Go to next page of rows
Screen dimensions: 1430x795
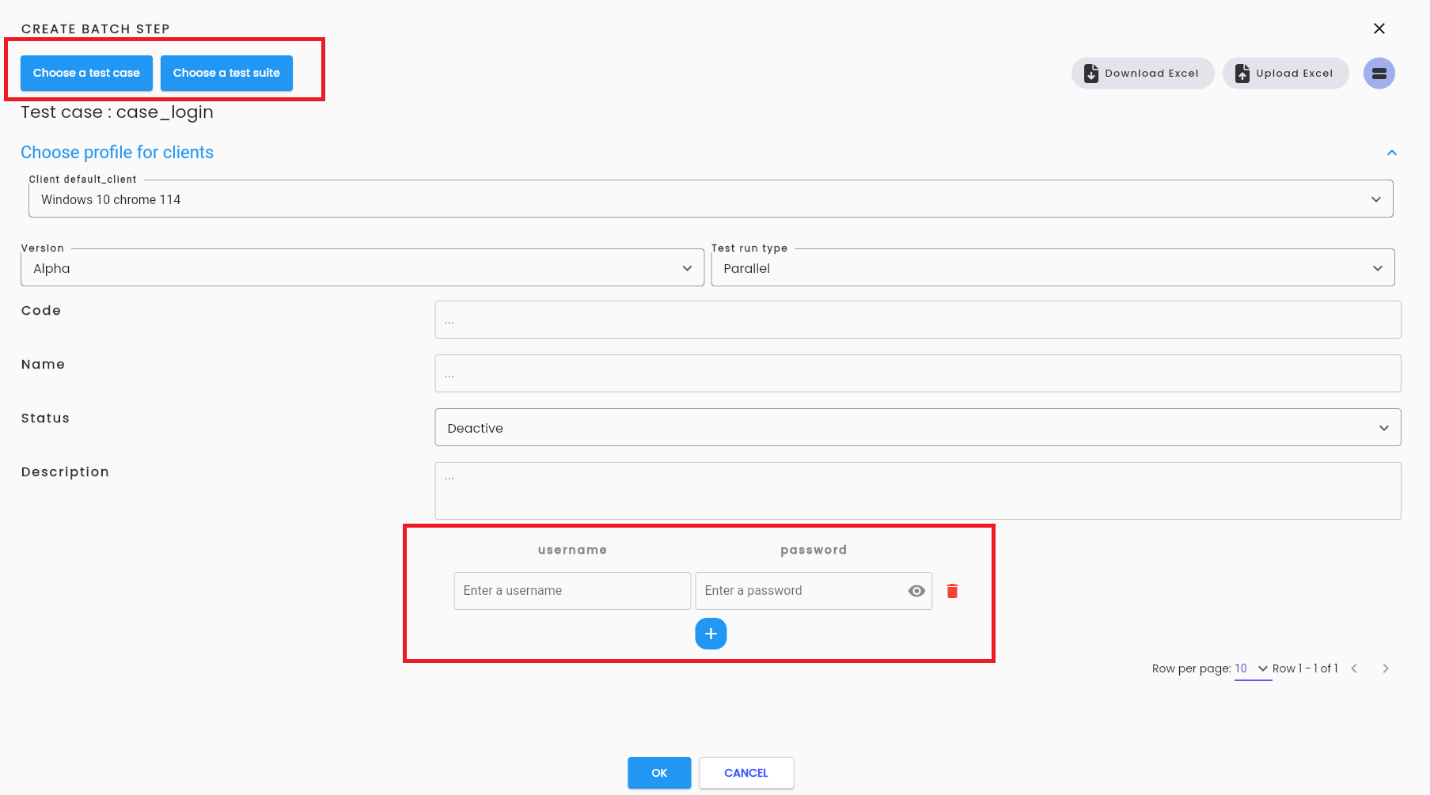(x=1385, y=669)
